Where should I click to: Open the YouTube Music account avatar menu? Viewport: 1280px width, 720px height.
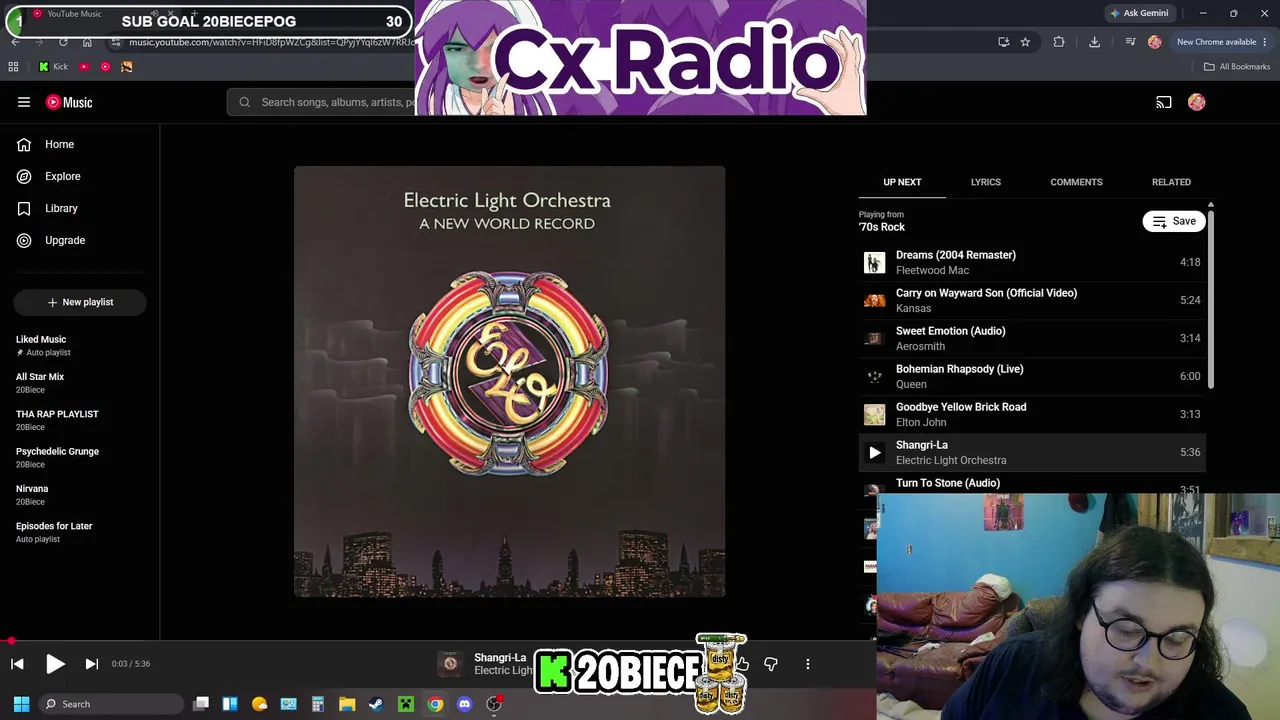click(1197, 102)
